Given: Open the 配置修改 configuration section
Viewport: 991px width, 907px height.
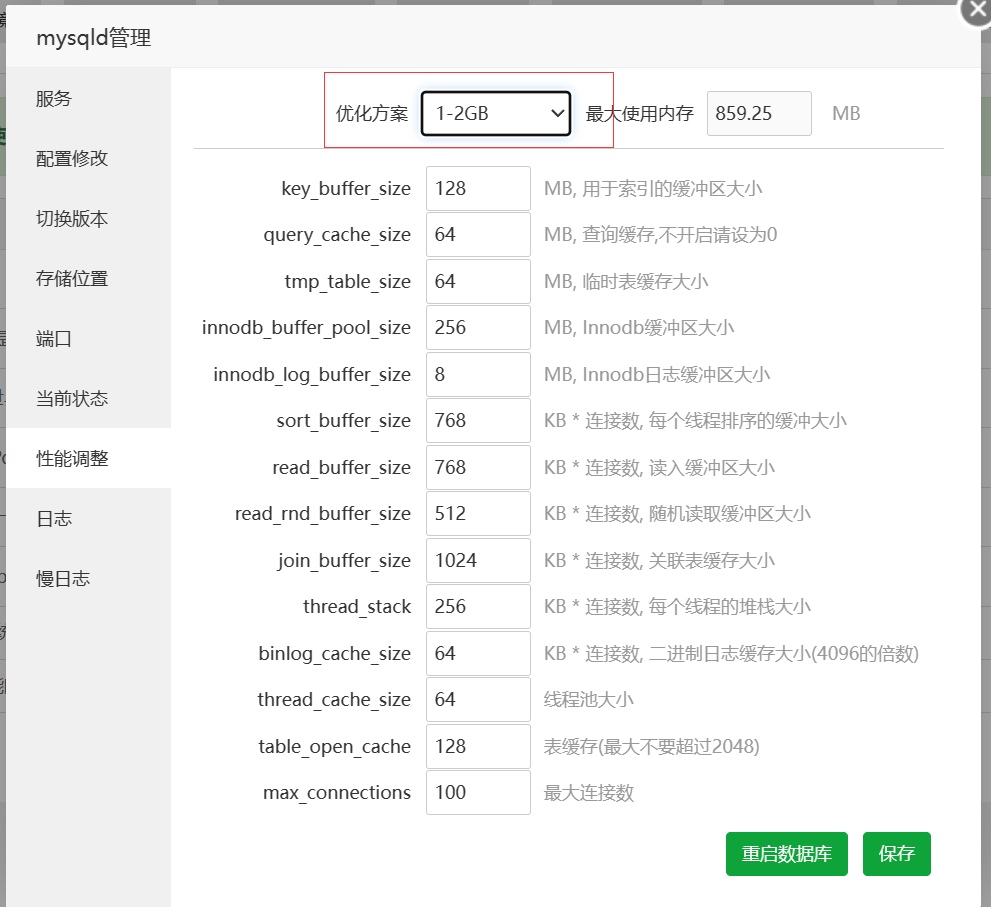Looking at the screenshot, I should [64, 158].
